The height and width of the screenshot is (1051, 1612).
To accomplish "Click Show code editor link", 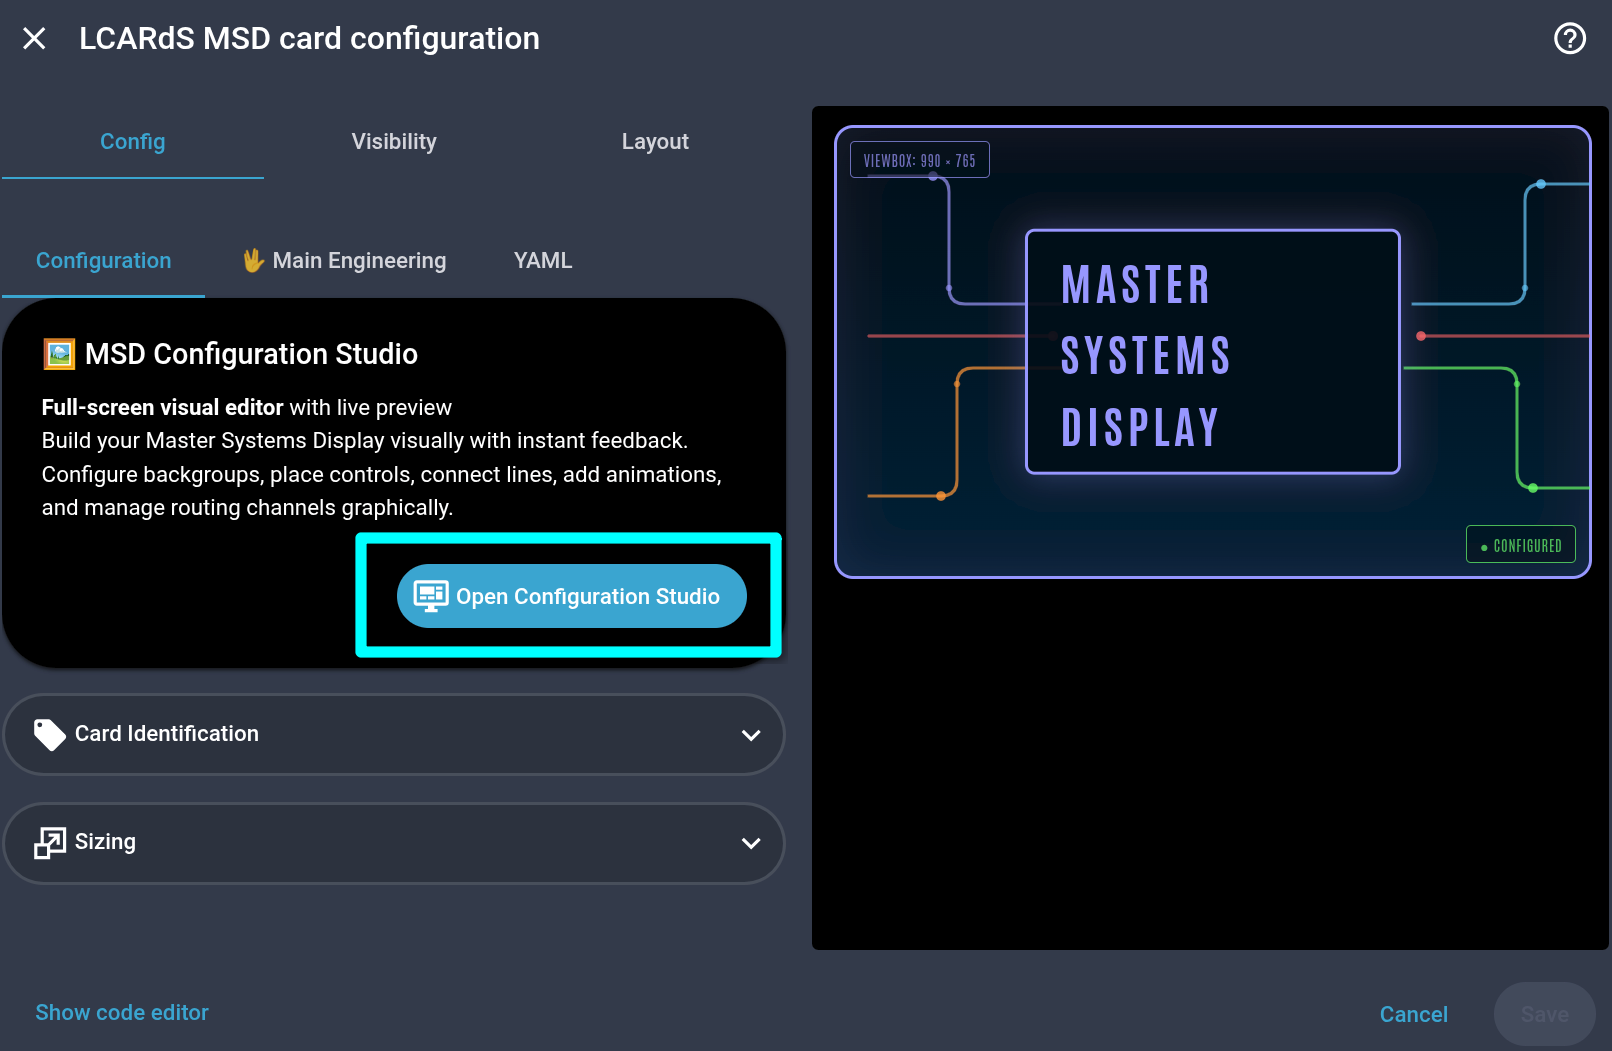I will (122, 1013).
